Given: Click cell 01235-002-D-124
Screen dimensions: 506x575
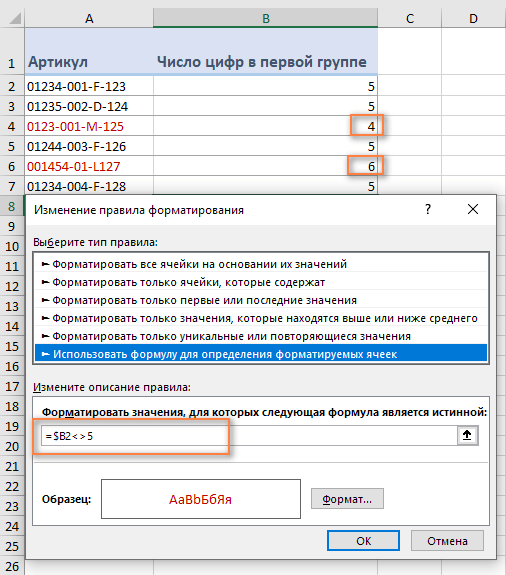Looking at the screenshot, I should (x=89, y=106).
